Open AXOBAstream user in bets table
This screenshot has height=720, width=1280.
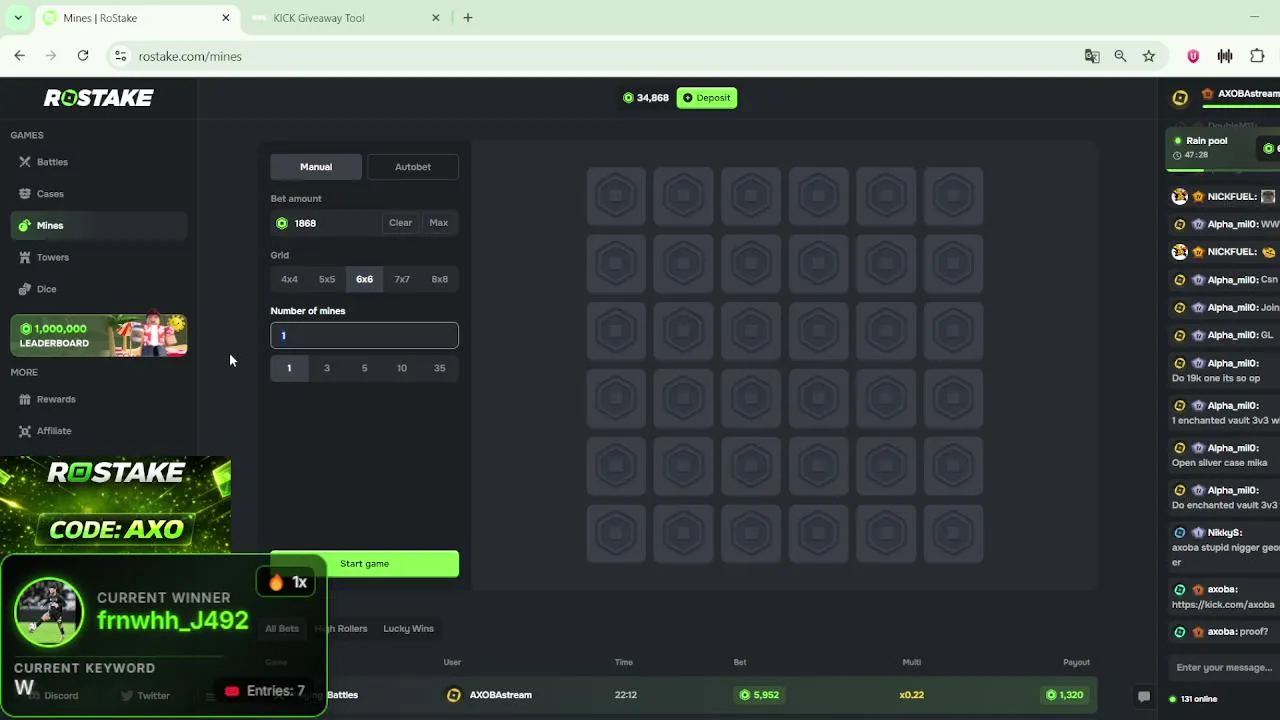pos(490,695)
